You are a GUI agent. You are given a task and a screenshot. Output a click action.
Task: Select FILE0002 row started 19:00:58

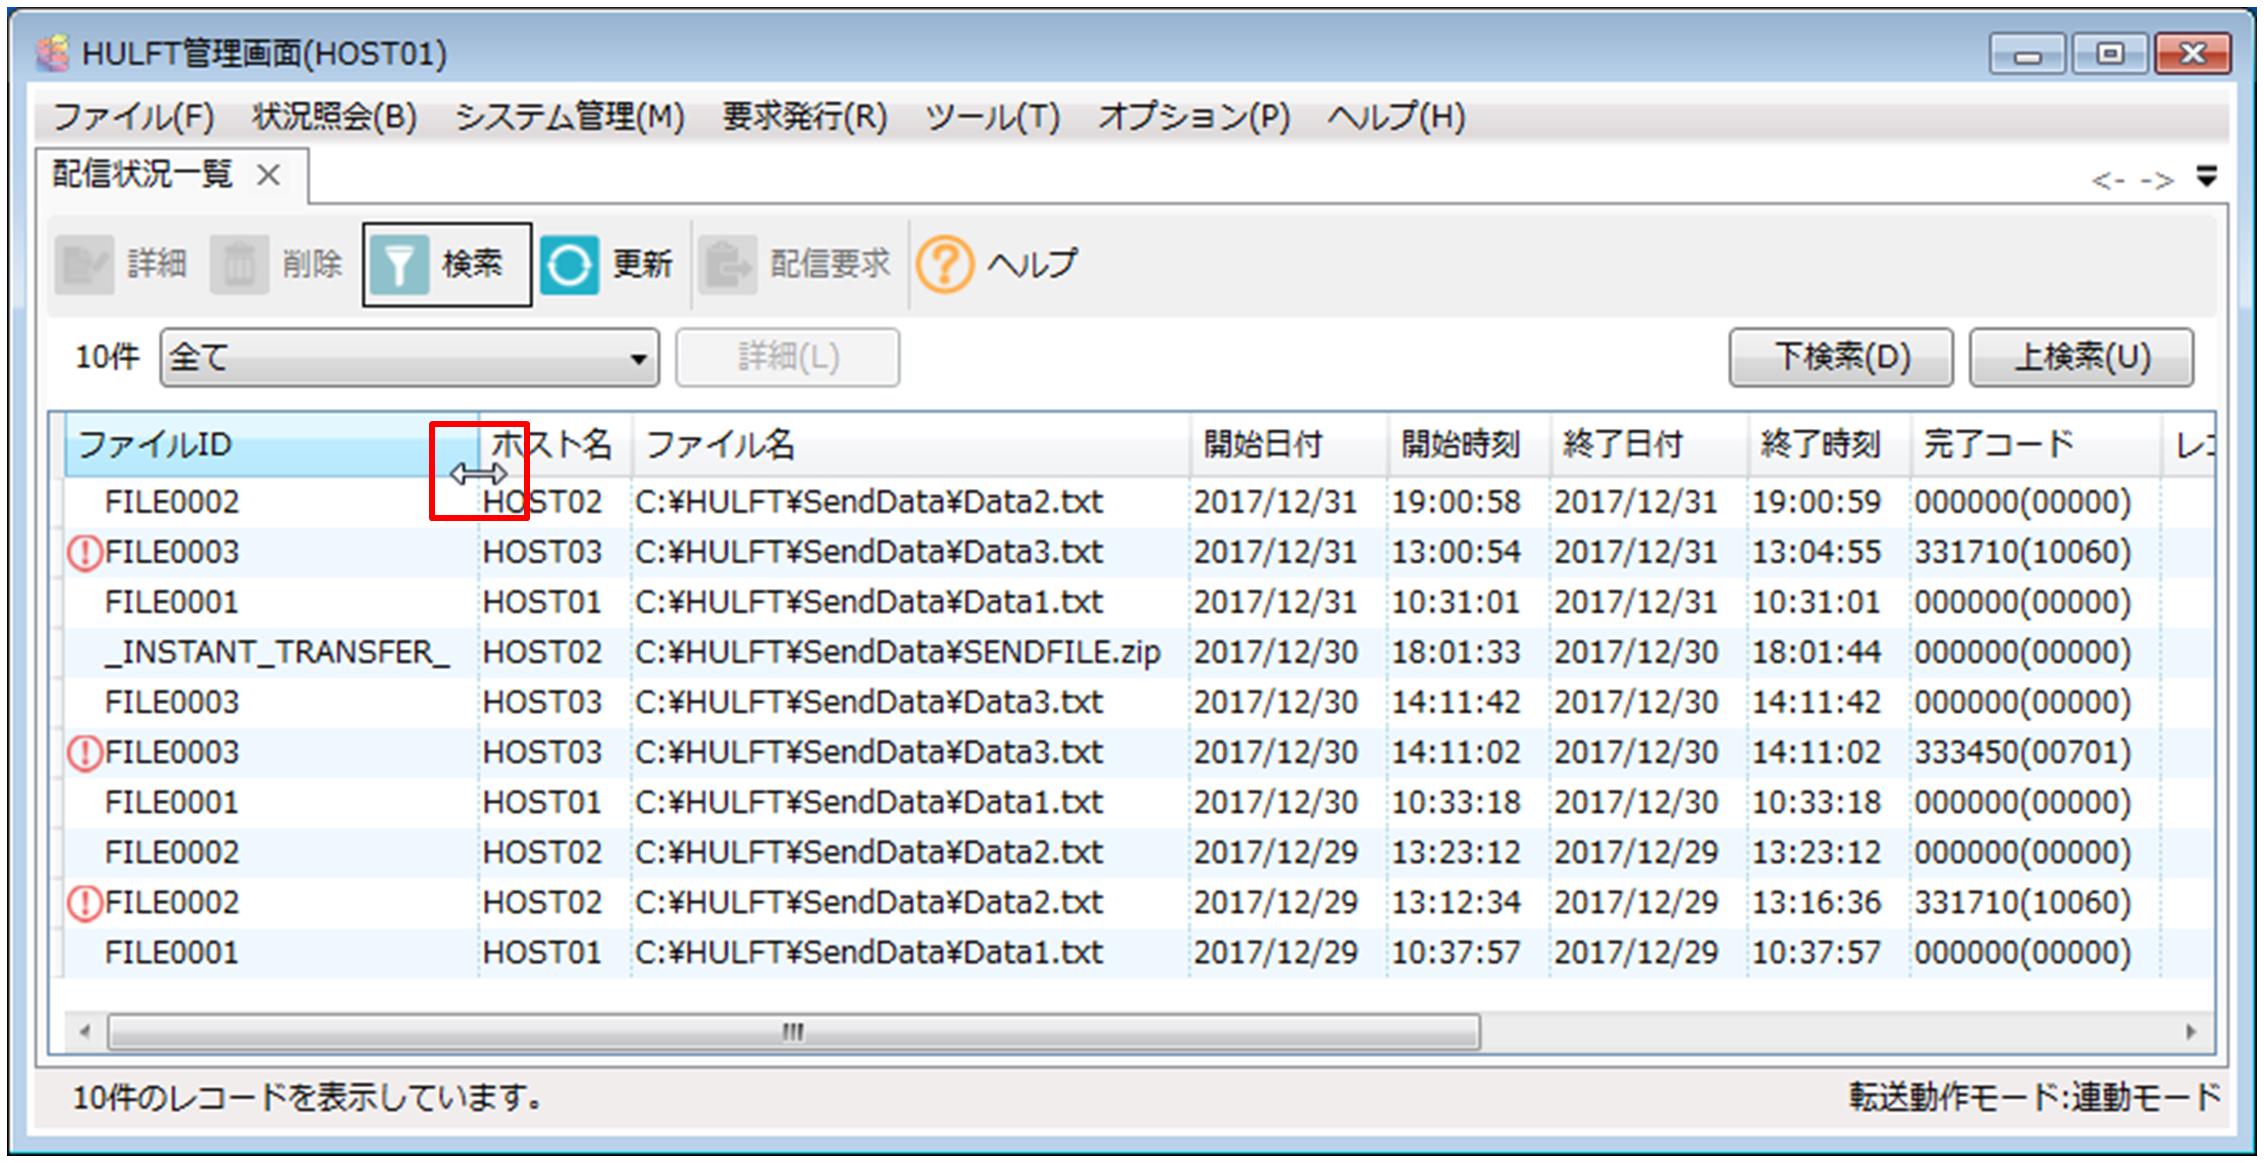coord(1139,502)
